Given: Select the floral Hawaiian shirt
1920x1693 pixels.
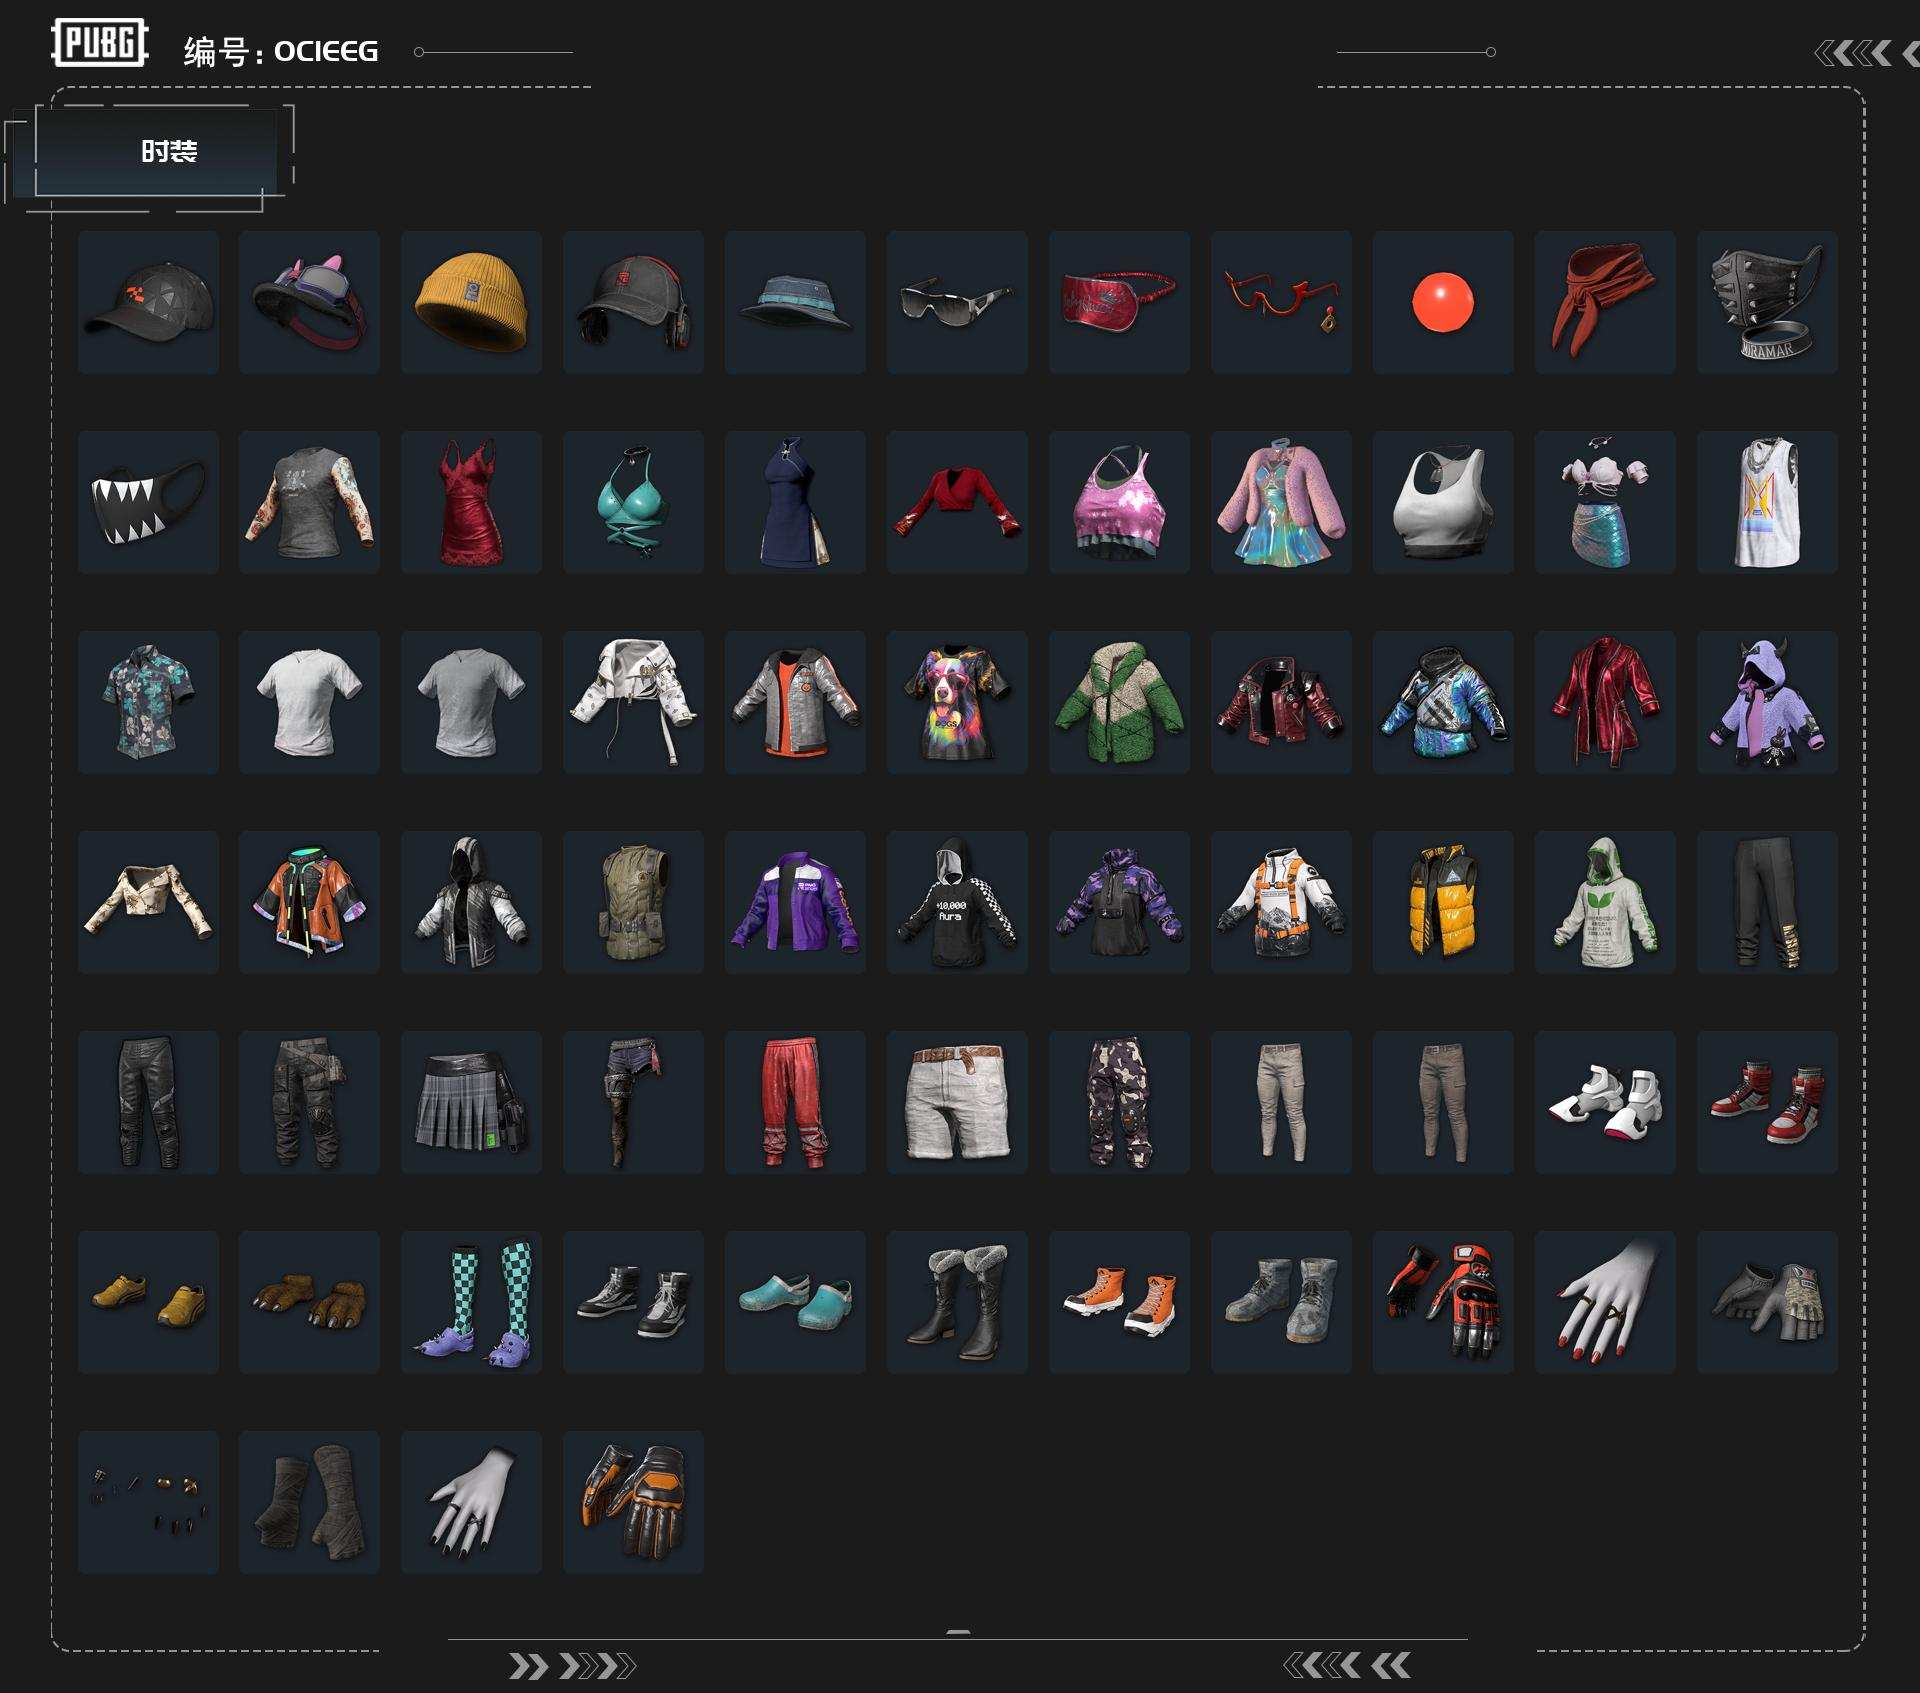Looking at the screenshot, I should coord(148,702).
